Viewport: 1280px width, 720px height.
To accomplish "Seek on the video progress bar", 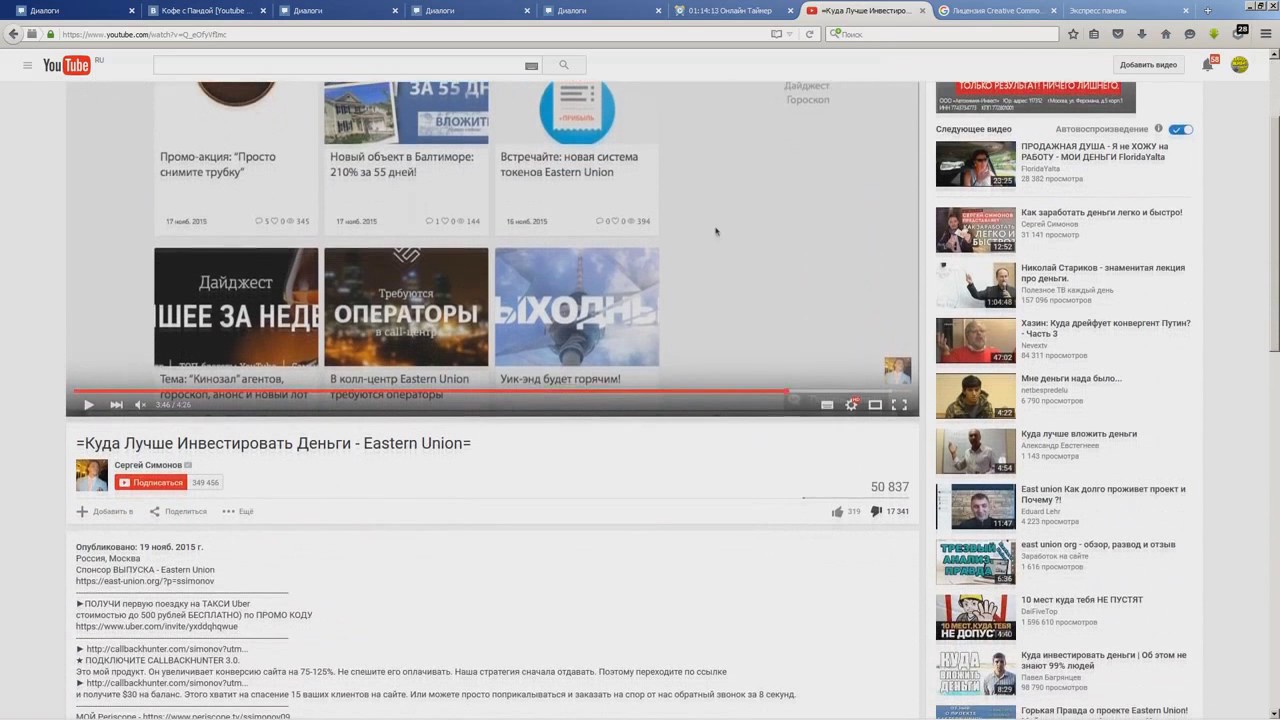I will click(x=492, y=391).
